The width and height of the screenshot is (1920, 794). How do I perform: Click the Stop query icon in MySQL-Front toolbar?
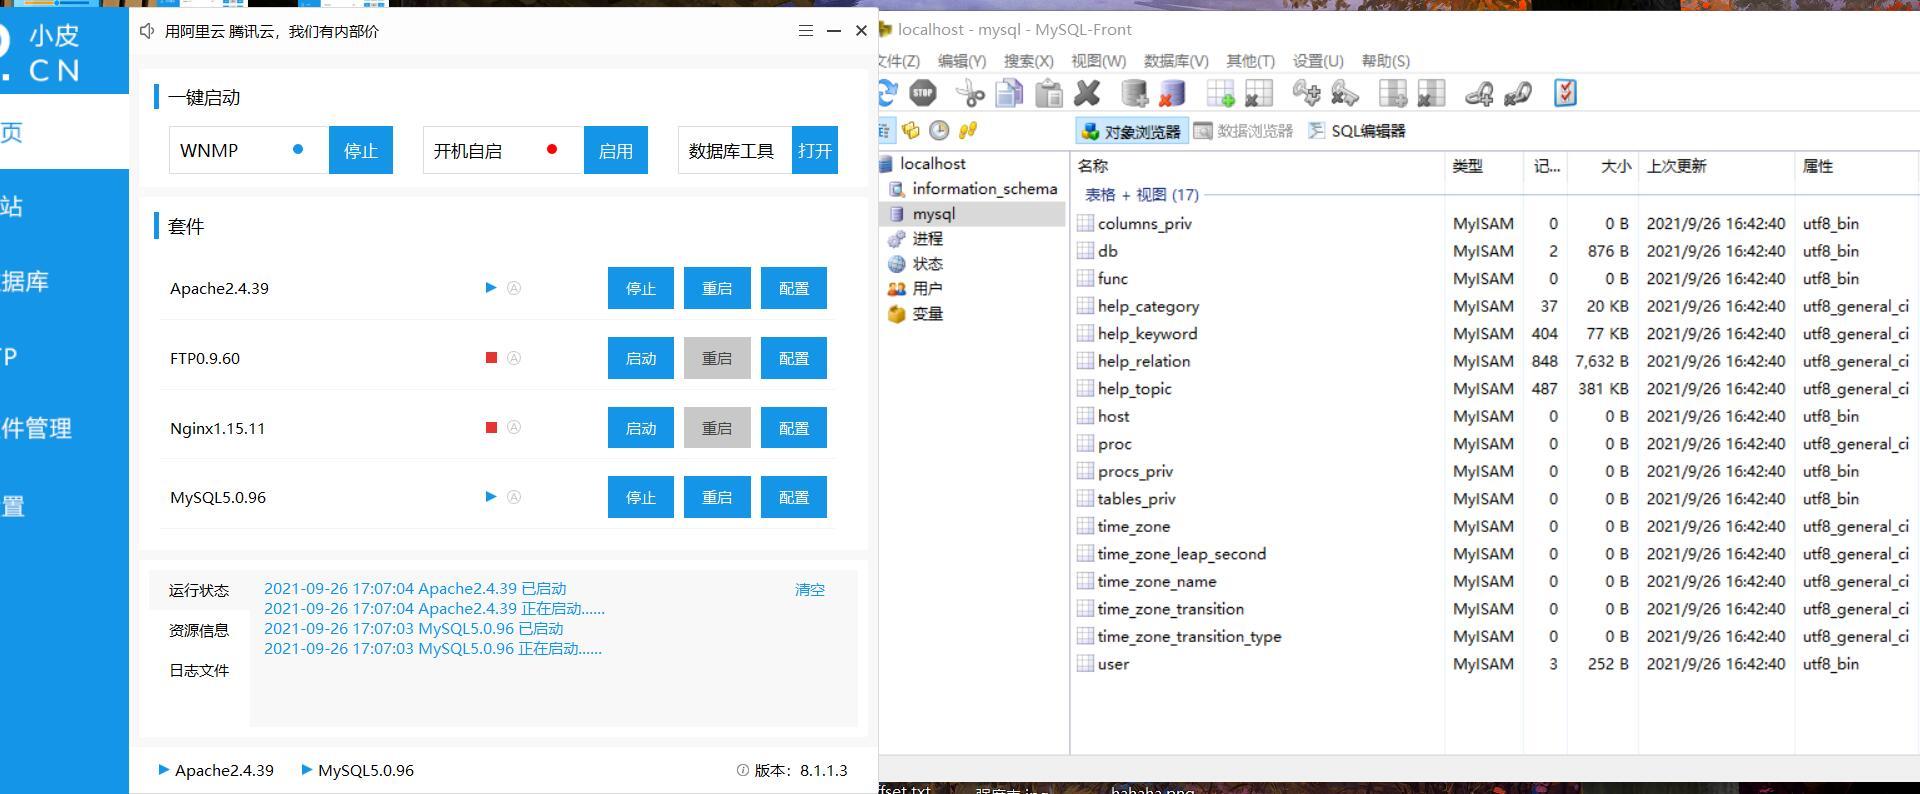click(923, 94)
